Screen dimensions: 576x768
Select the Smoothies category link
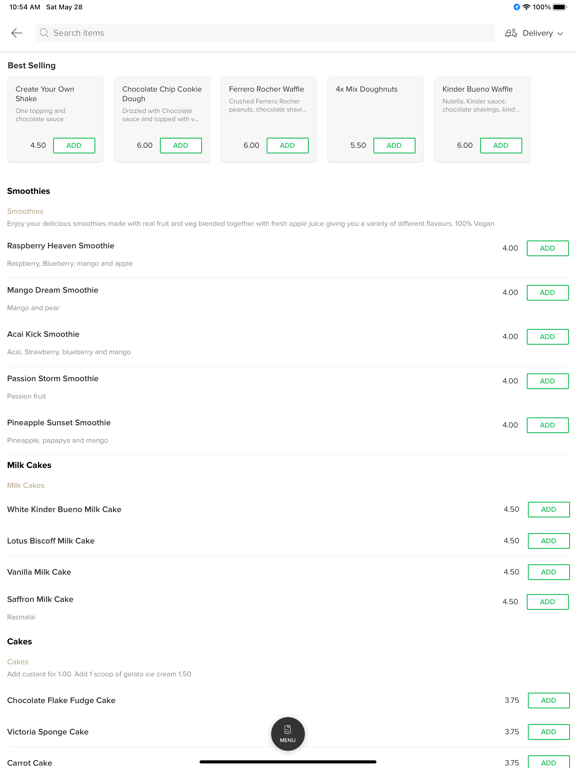(x=25, y=211)
